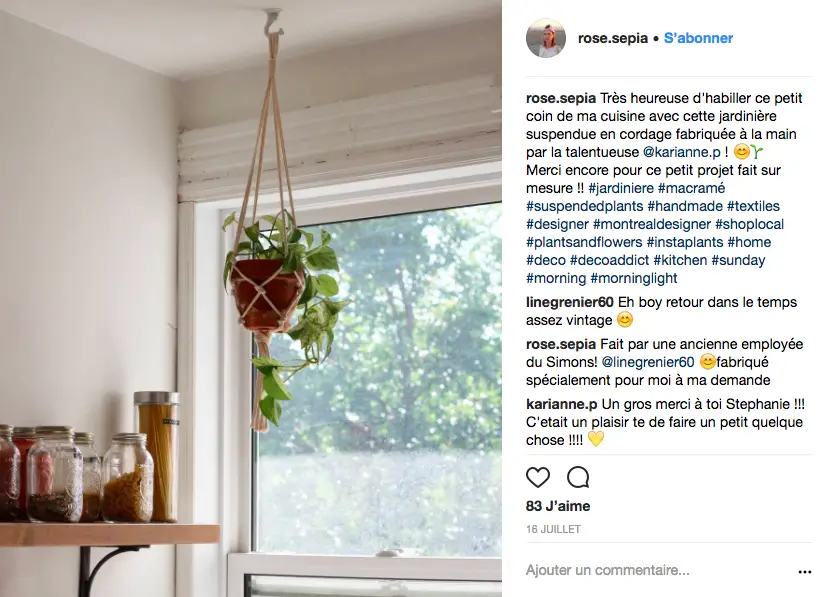The width and height of the screenshot is (836, 597).
Task: Open the #montrealdesigner hashtag
Action: pyautogui.click(x=652, y=224)
